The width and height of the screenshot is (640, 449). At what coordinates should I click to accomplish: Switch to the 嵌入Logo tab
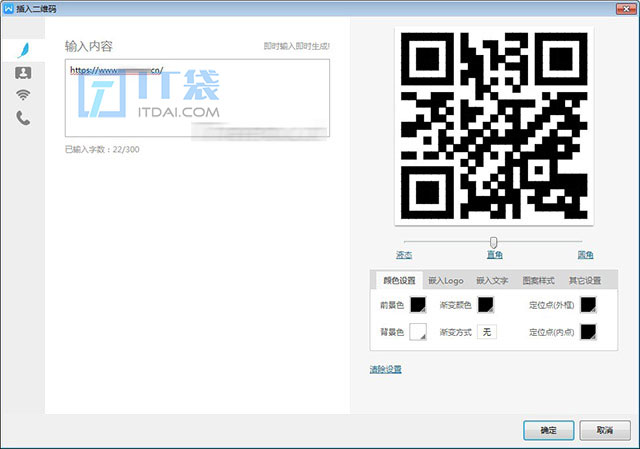pos(446,280)
